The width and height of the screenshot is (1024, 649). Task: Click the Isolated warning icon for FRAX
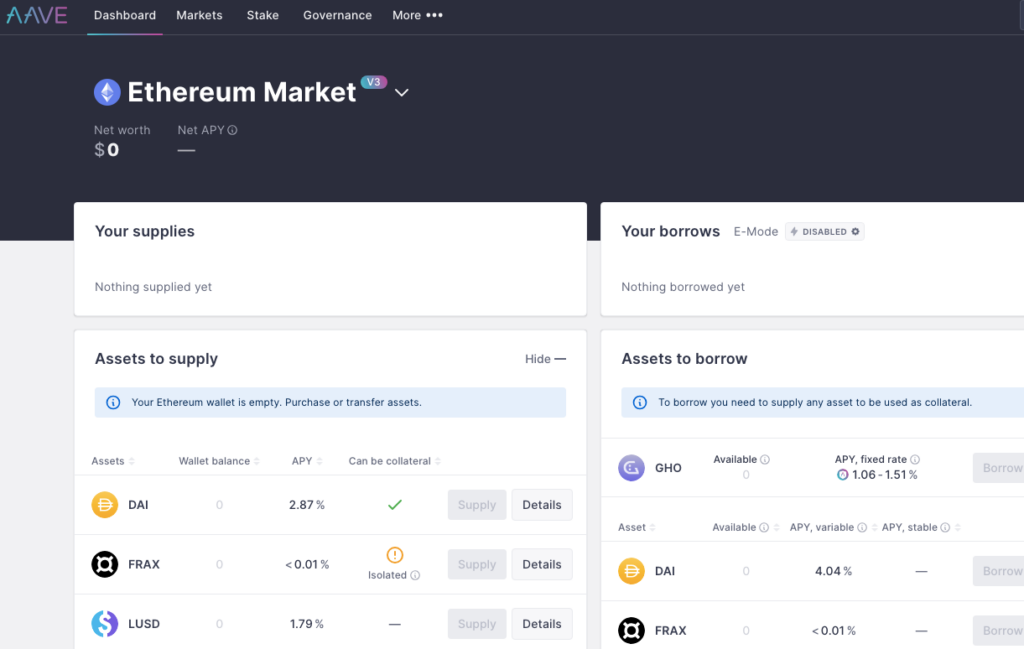pyautogui.click(x=394, y=555)
